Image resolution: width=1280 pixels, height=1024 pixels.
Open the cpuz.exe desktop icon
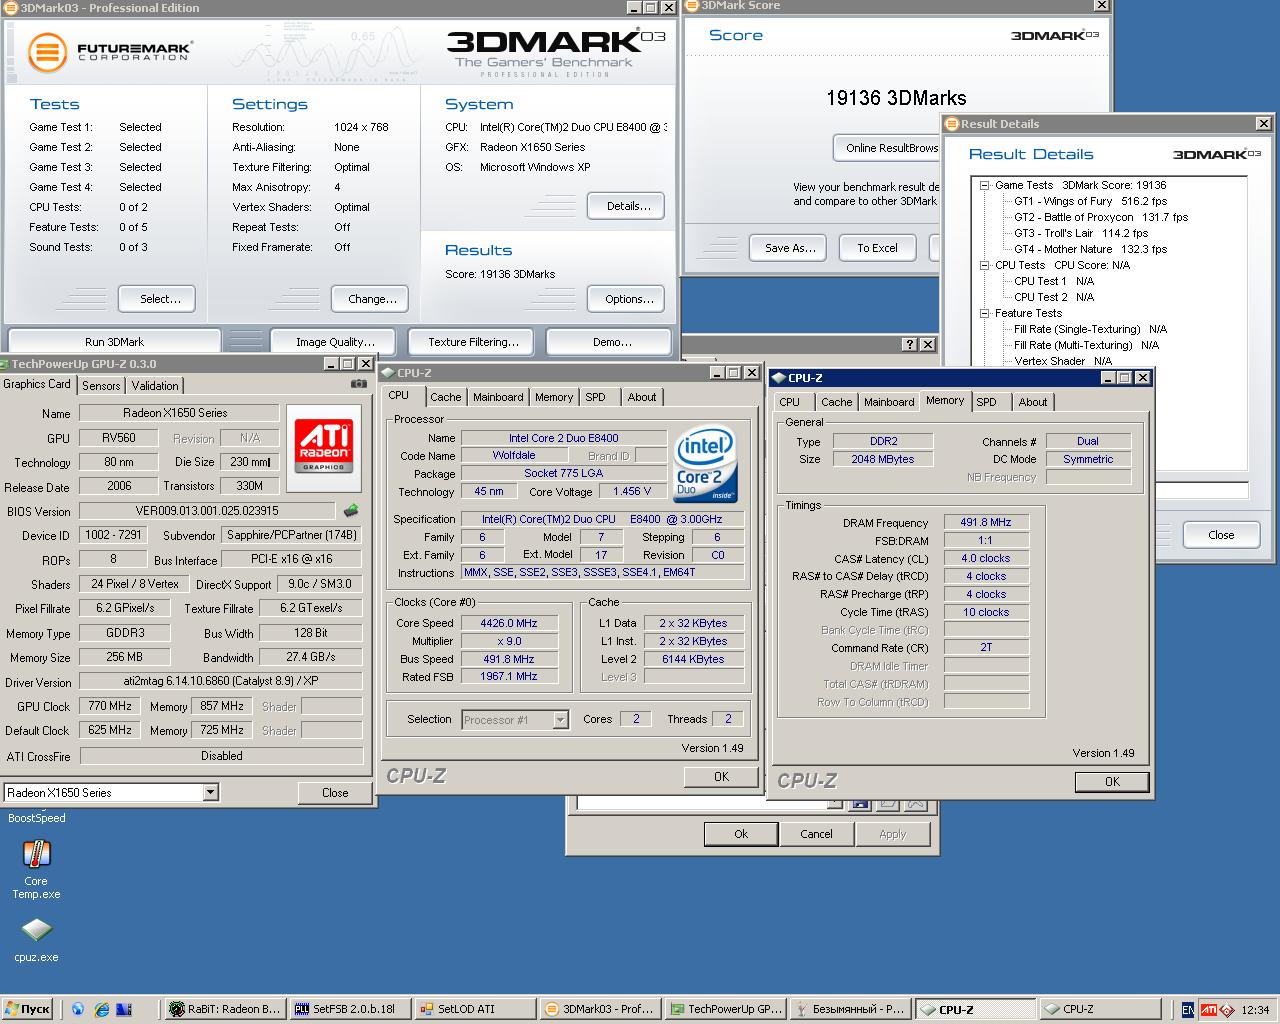pos(36,940)
